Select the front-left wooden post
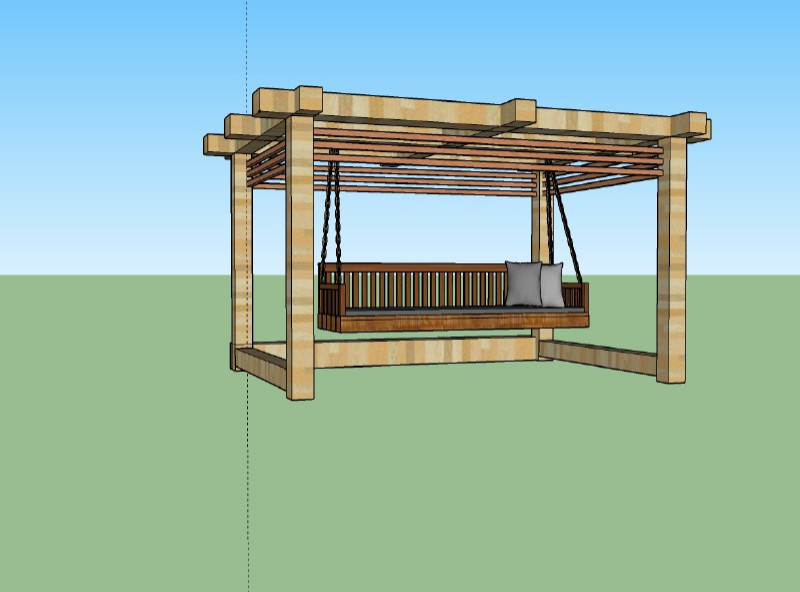The width and height of the screenshot is (800, 592). coord(299,260)
